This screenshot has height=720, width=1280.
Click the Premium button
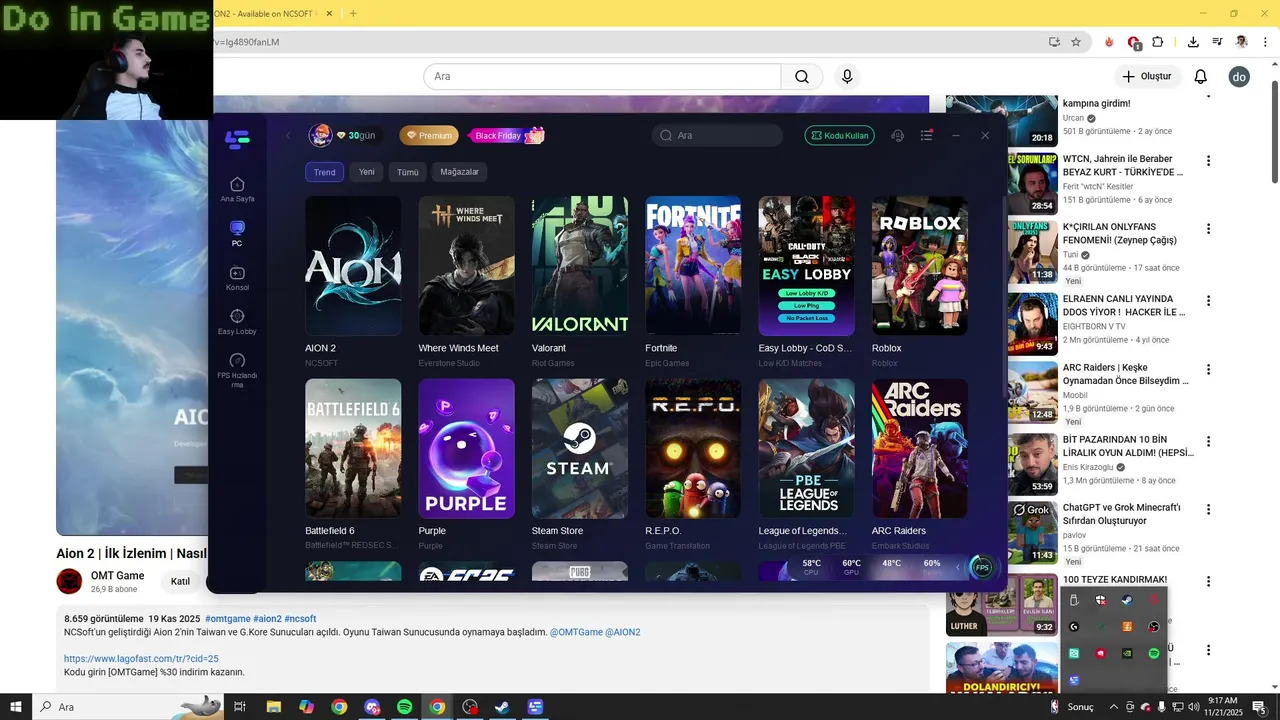point(429,135)
